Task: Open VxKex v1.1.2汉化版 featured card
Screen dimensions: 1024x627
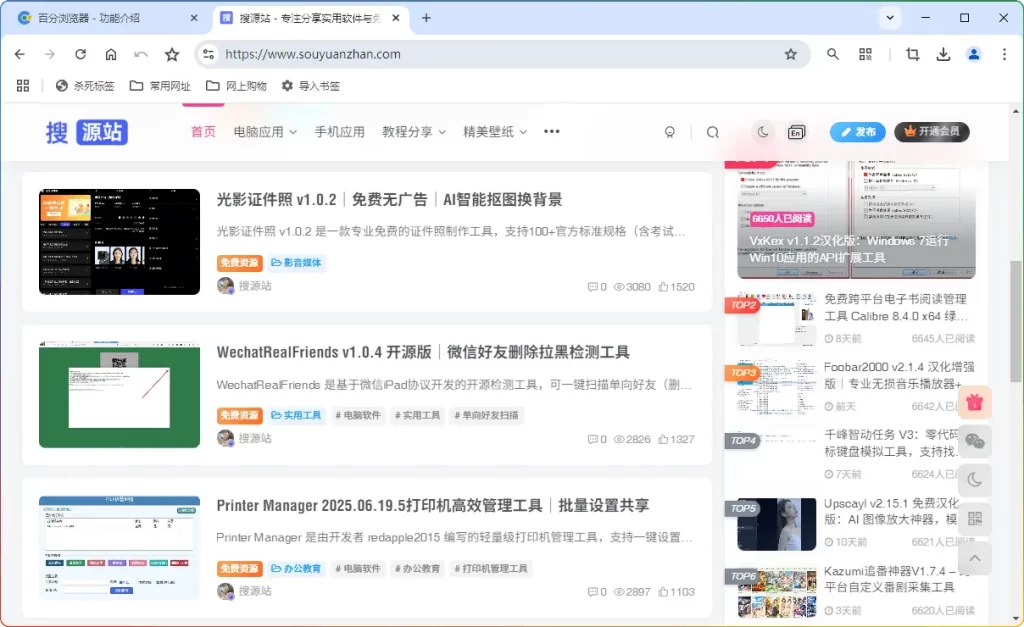Action: (x=856, y=219)
